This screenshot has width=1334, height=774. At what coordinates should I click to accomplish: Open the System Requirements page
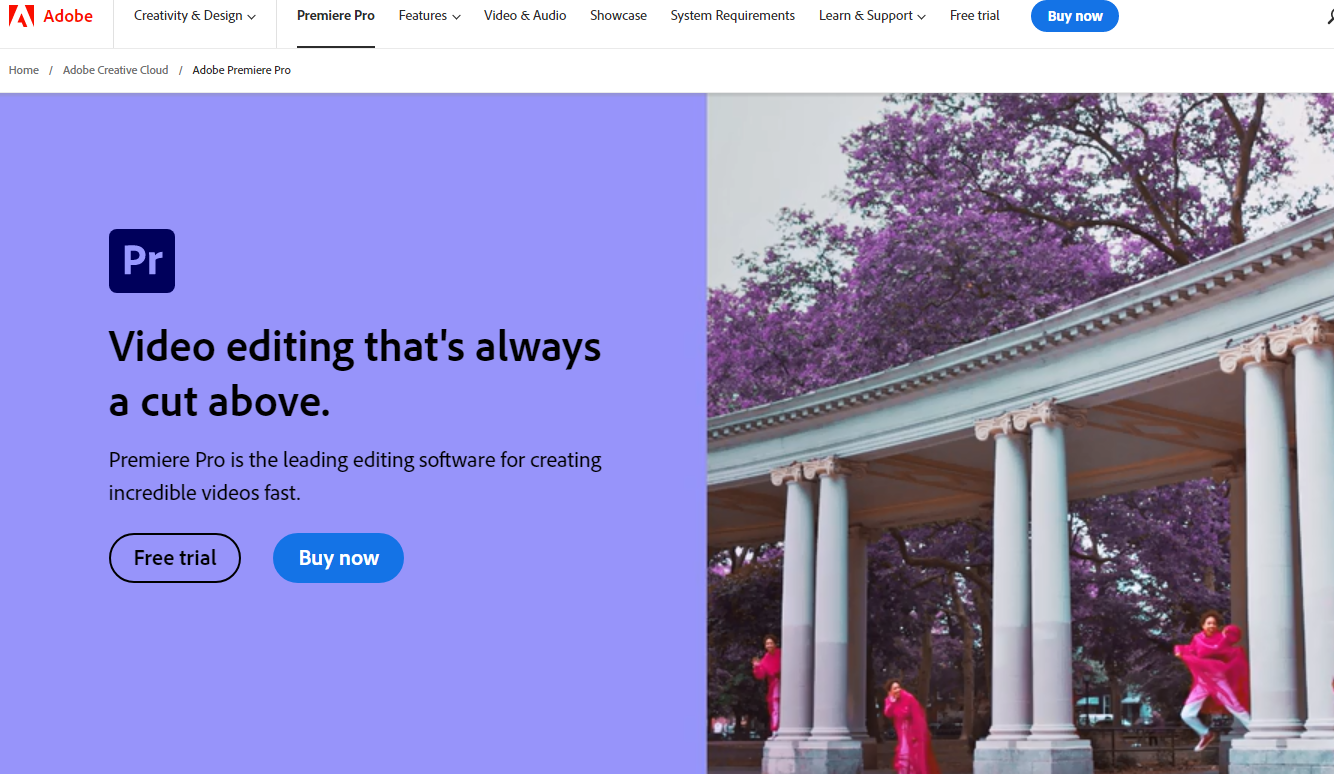[x=732, y=16]
